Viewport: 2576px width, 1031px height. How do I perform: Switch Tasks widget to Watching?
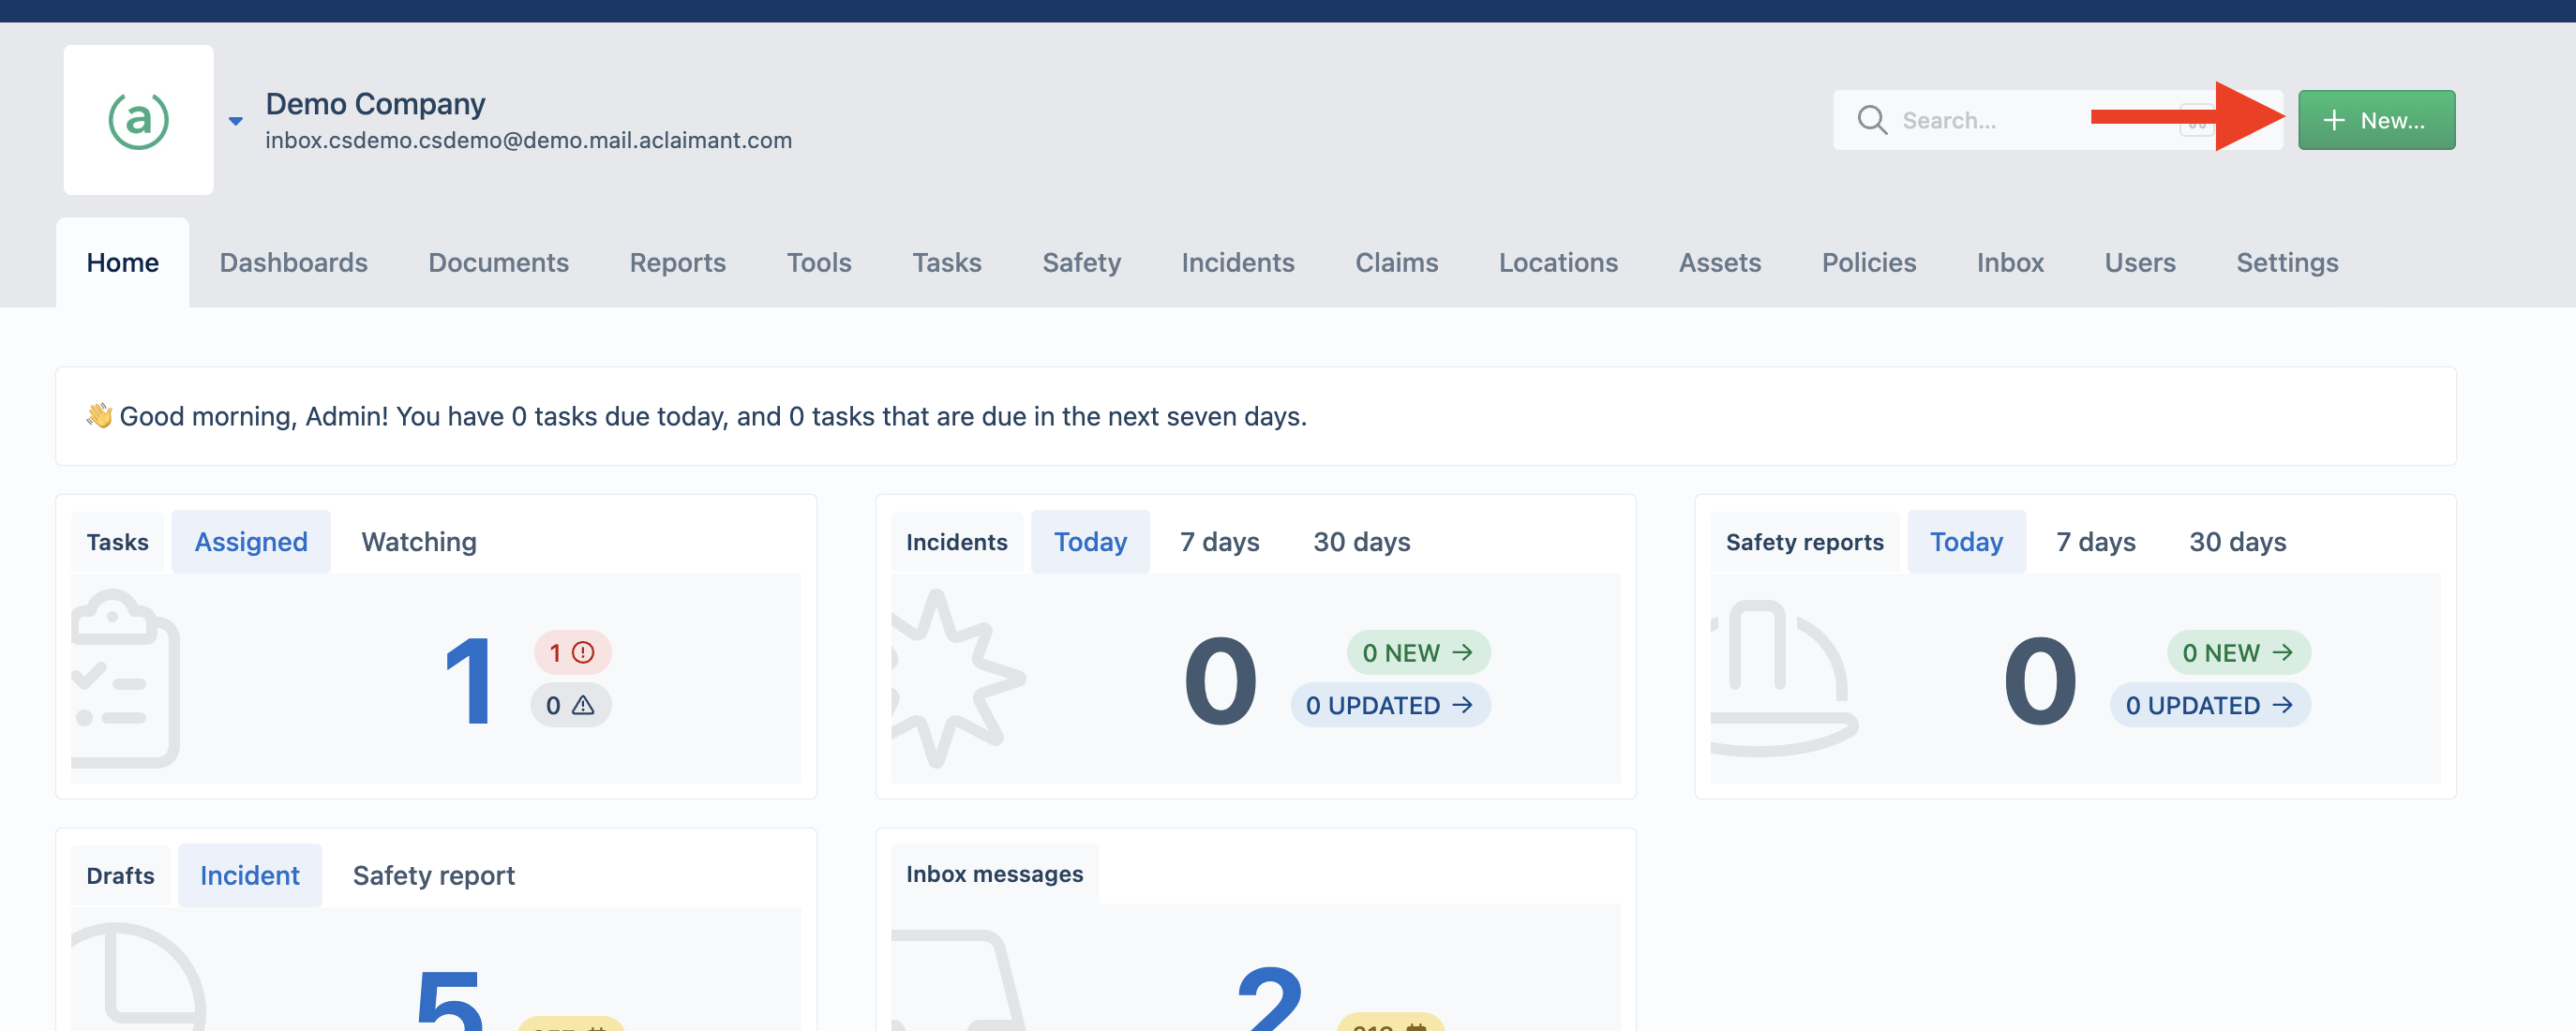419,542
